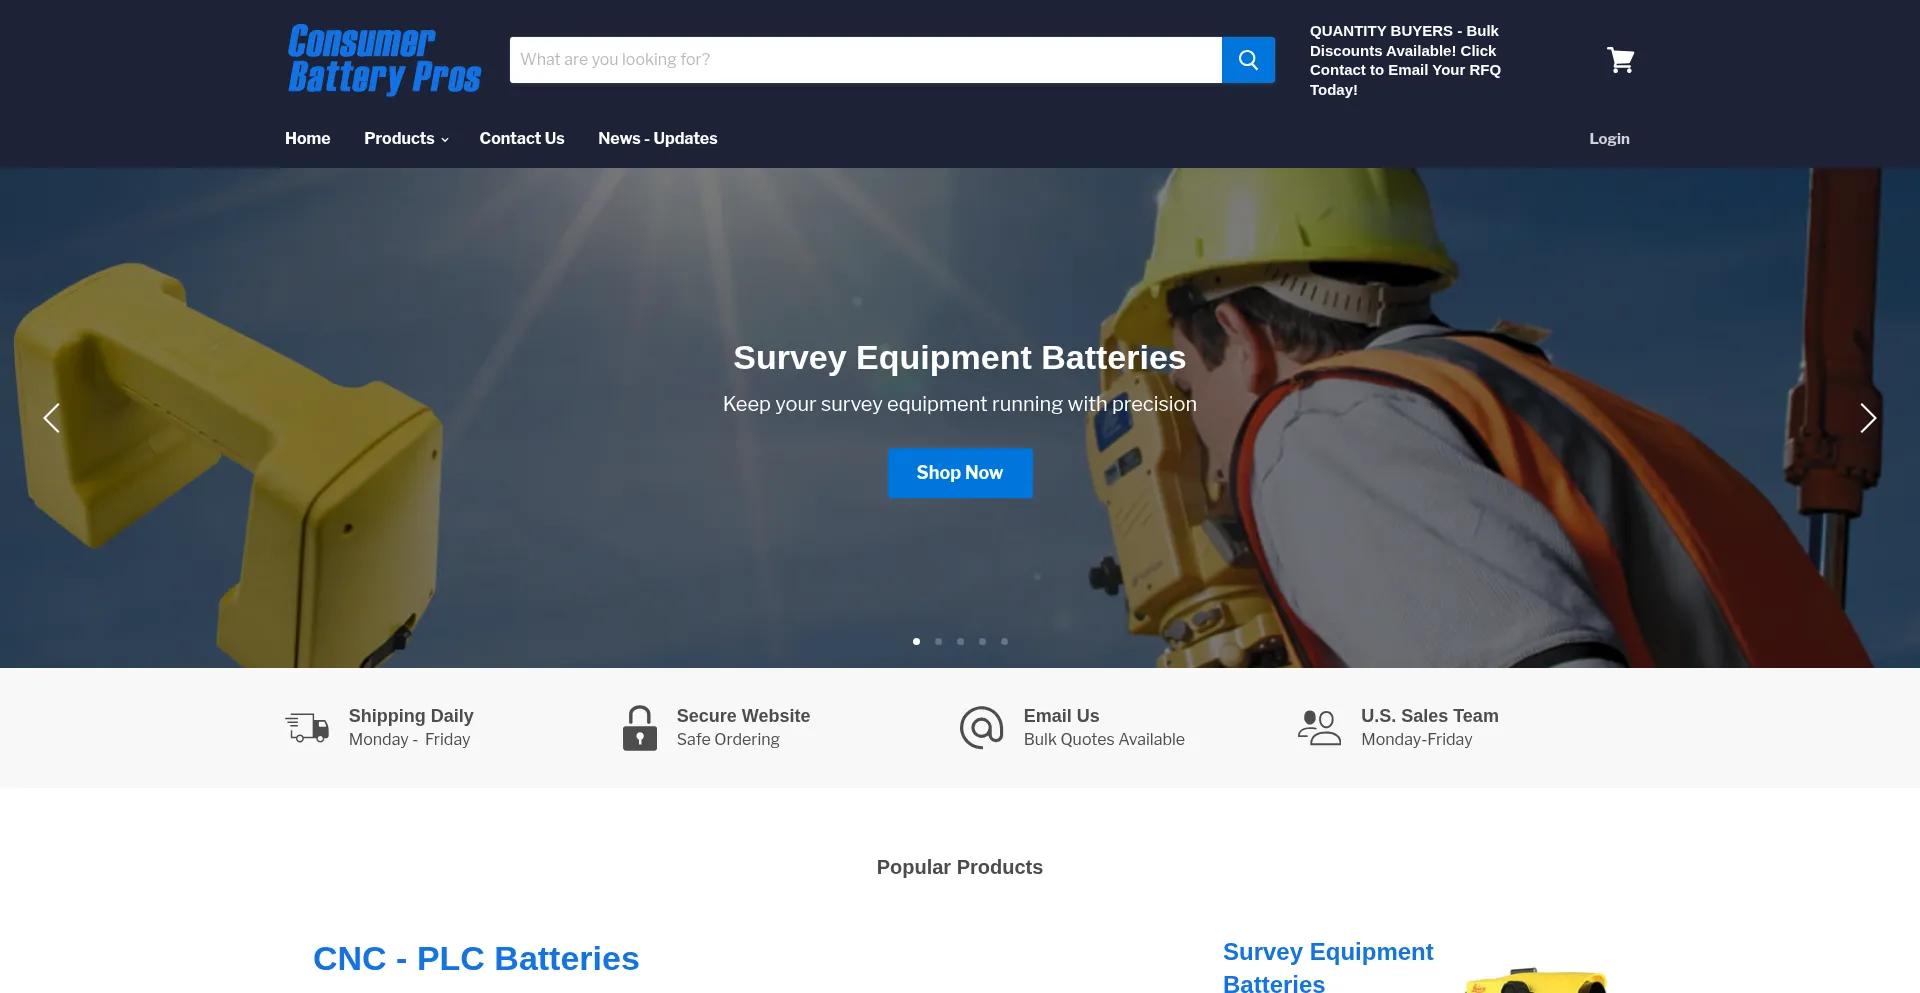Viewport: 1920px width, 993px height.
Task: Select the second carousel dot
Action: click(938, 641)
